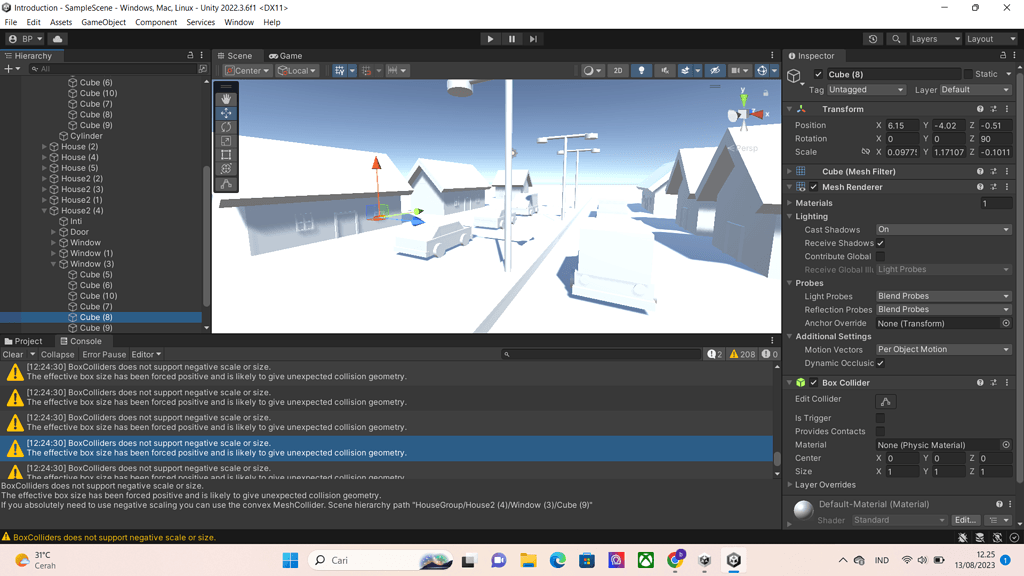Open the Edit button for Default-Material shader
Viewport: 1024px width, 576px height.
(966, 519)
